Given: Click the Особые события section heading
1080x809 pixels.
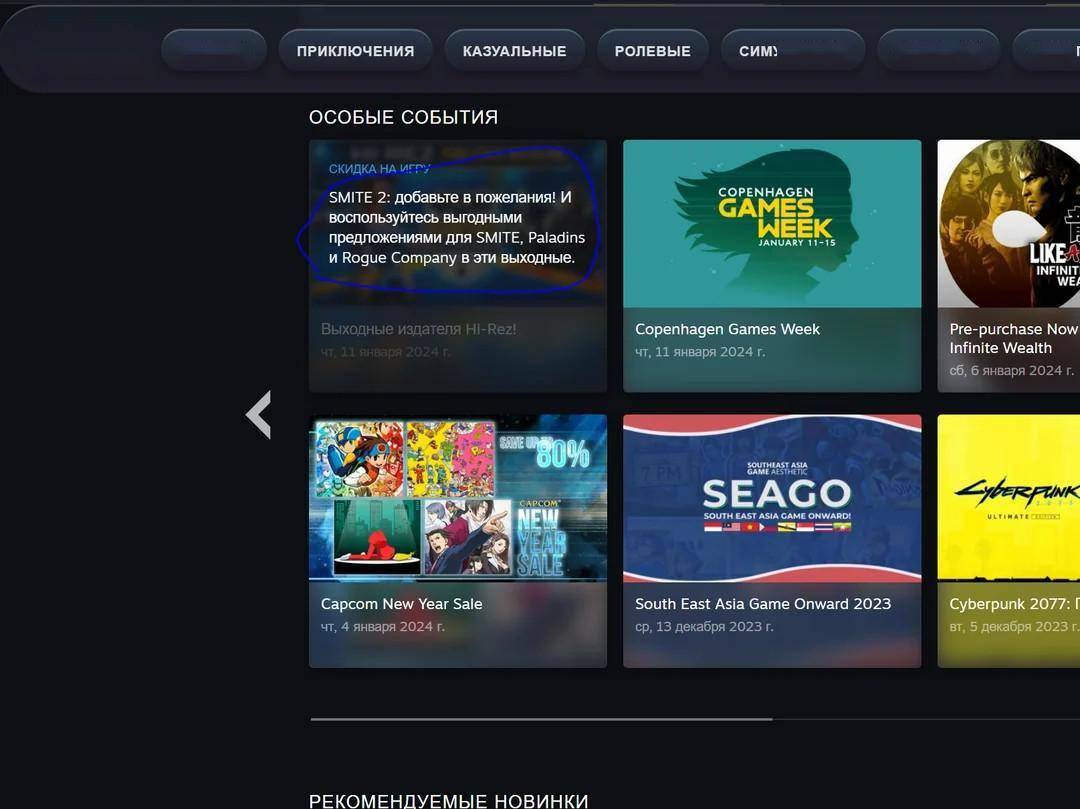Looking at the screenshot, I should [403, 117].
